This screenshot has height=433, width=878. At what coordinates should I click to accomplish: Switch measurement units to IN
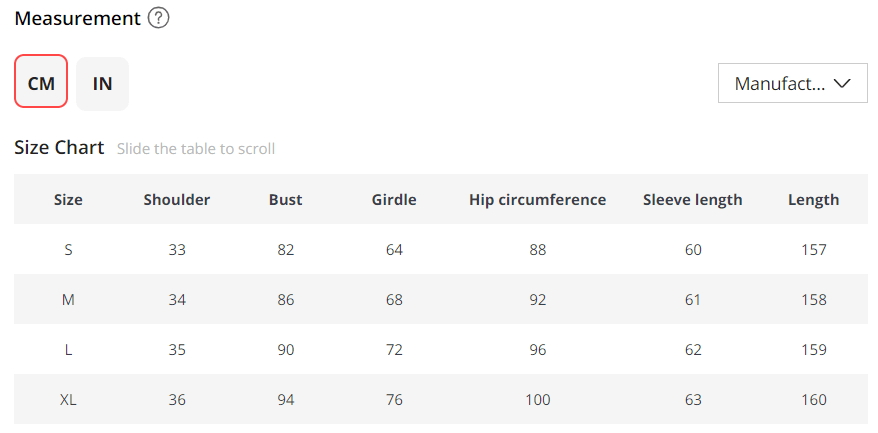[102, 83]
